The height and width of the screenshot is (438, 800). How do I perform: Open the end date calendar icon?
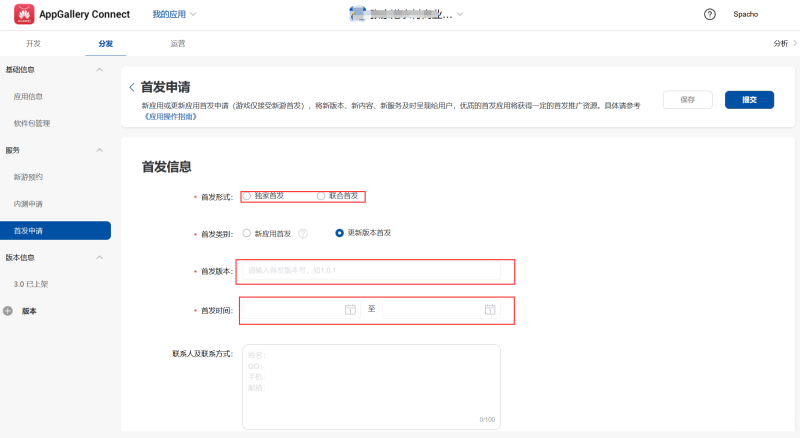tap(490, 309)
